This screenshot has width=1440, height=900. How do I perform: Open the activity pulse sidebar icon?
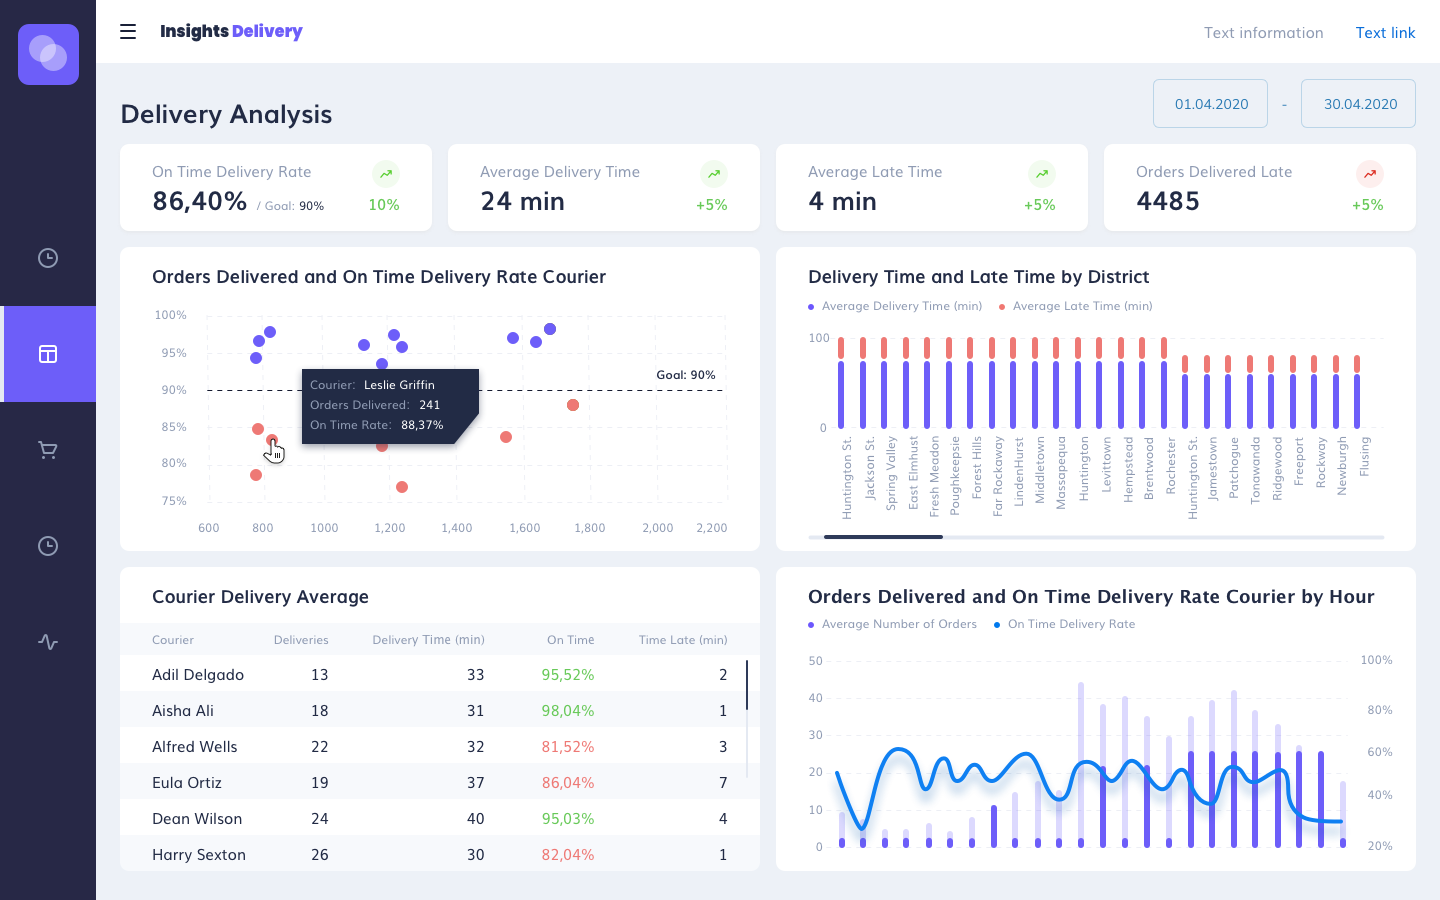click(48, 642)
